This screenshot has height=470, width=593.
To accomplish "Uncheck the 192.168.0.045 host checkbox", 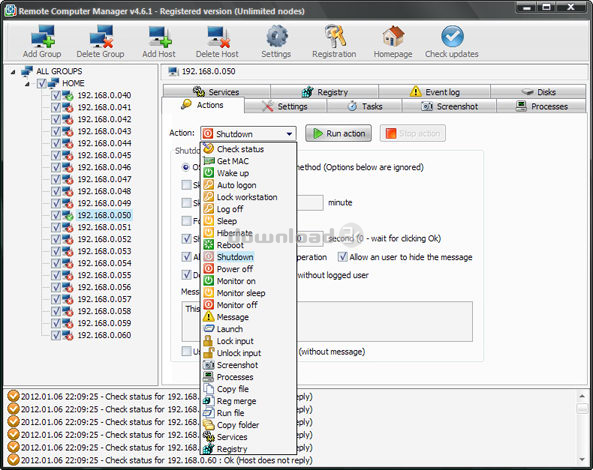I will point(56,155).
